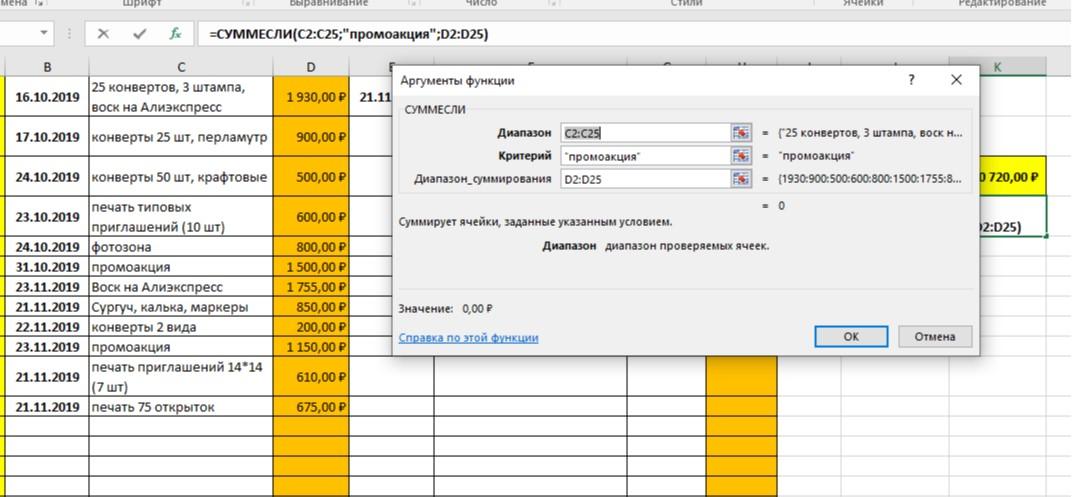This screenshot has width=1072, height=497.
Task: Collapse dialog using Диапазон range selector icon
Action: click(x=741, y=132)
